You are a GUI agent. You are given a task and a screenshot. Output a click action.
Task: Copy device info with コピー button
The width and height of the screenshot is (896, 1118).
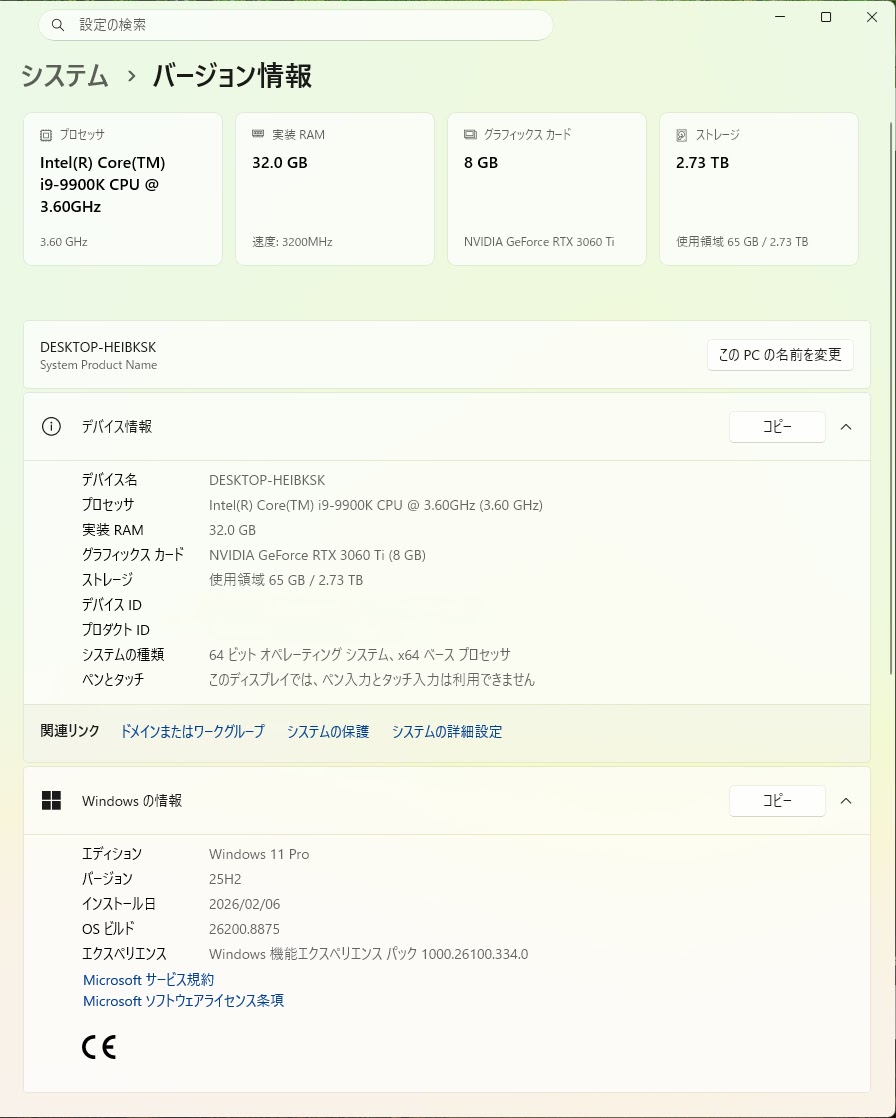[x=777, y=426]
